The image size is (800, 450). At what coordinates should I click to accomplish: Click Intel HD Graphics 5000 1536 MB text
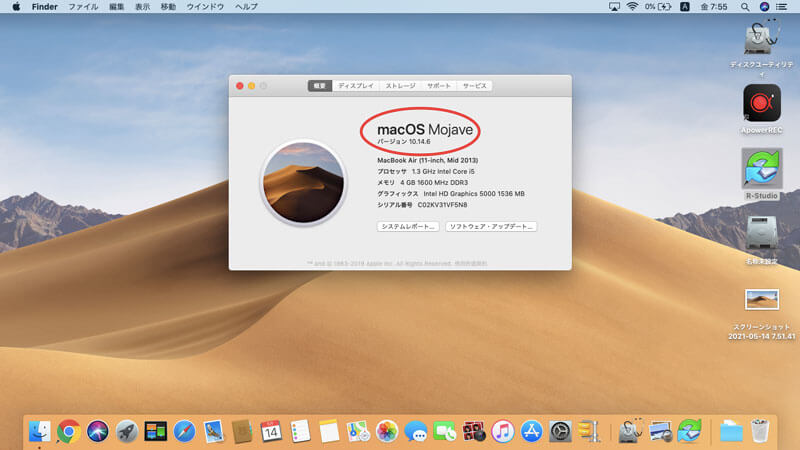[x=474, y=194]
